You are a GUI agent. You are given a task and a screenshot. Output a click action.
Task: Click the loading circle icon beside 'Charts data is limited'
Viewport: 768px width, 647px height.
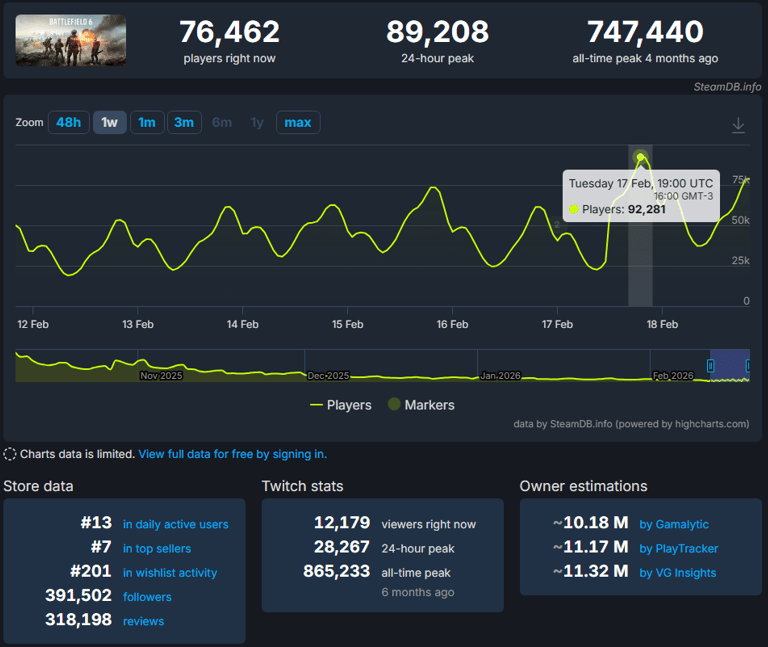click(x=10, y=455)
